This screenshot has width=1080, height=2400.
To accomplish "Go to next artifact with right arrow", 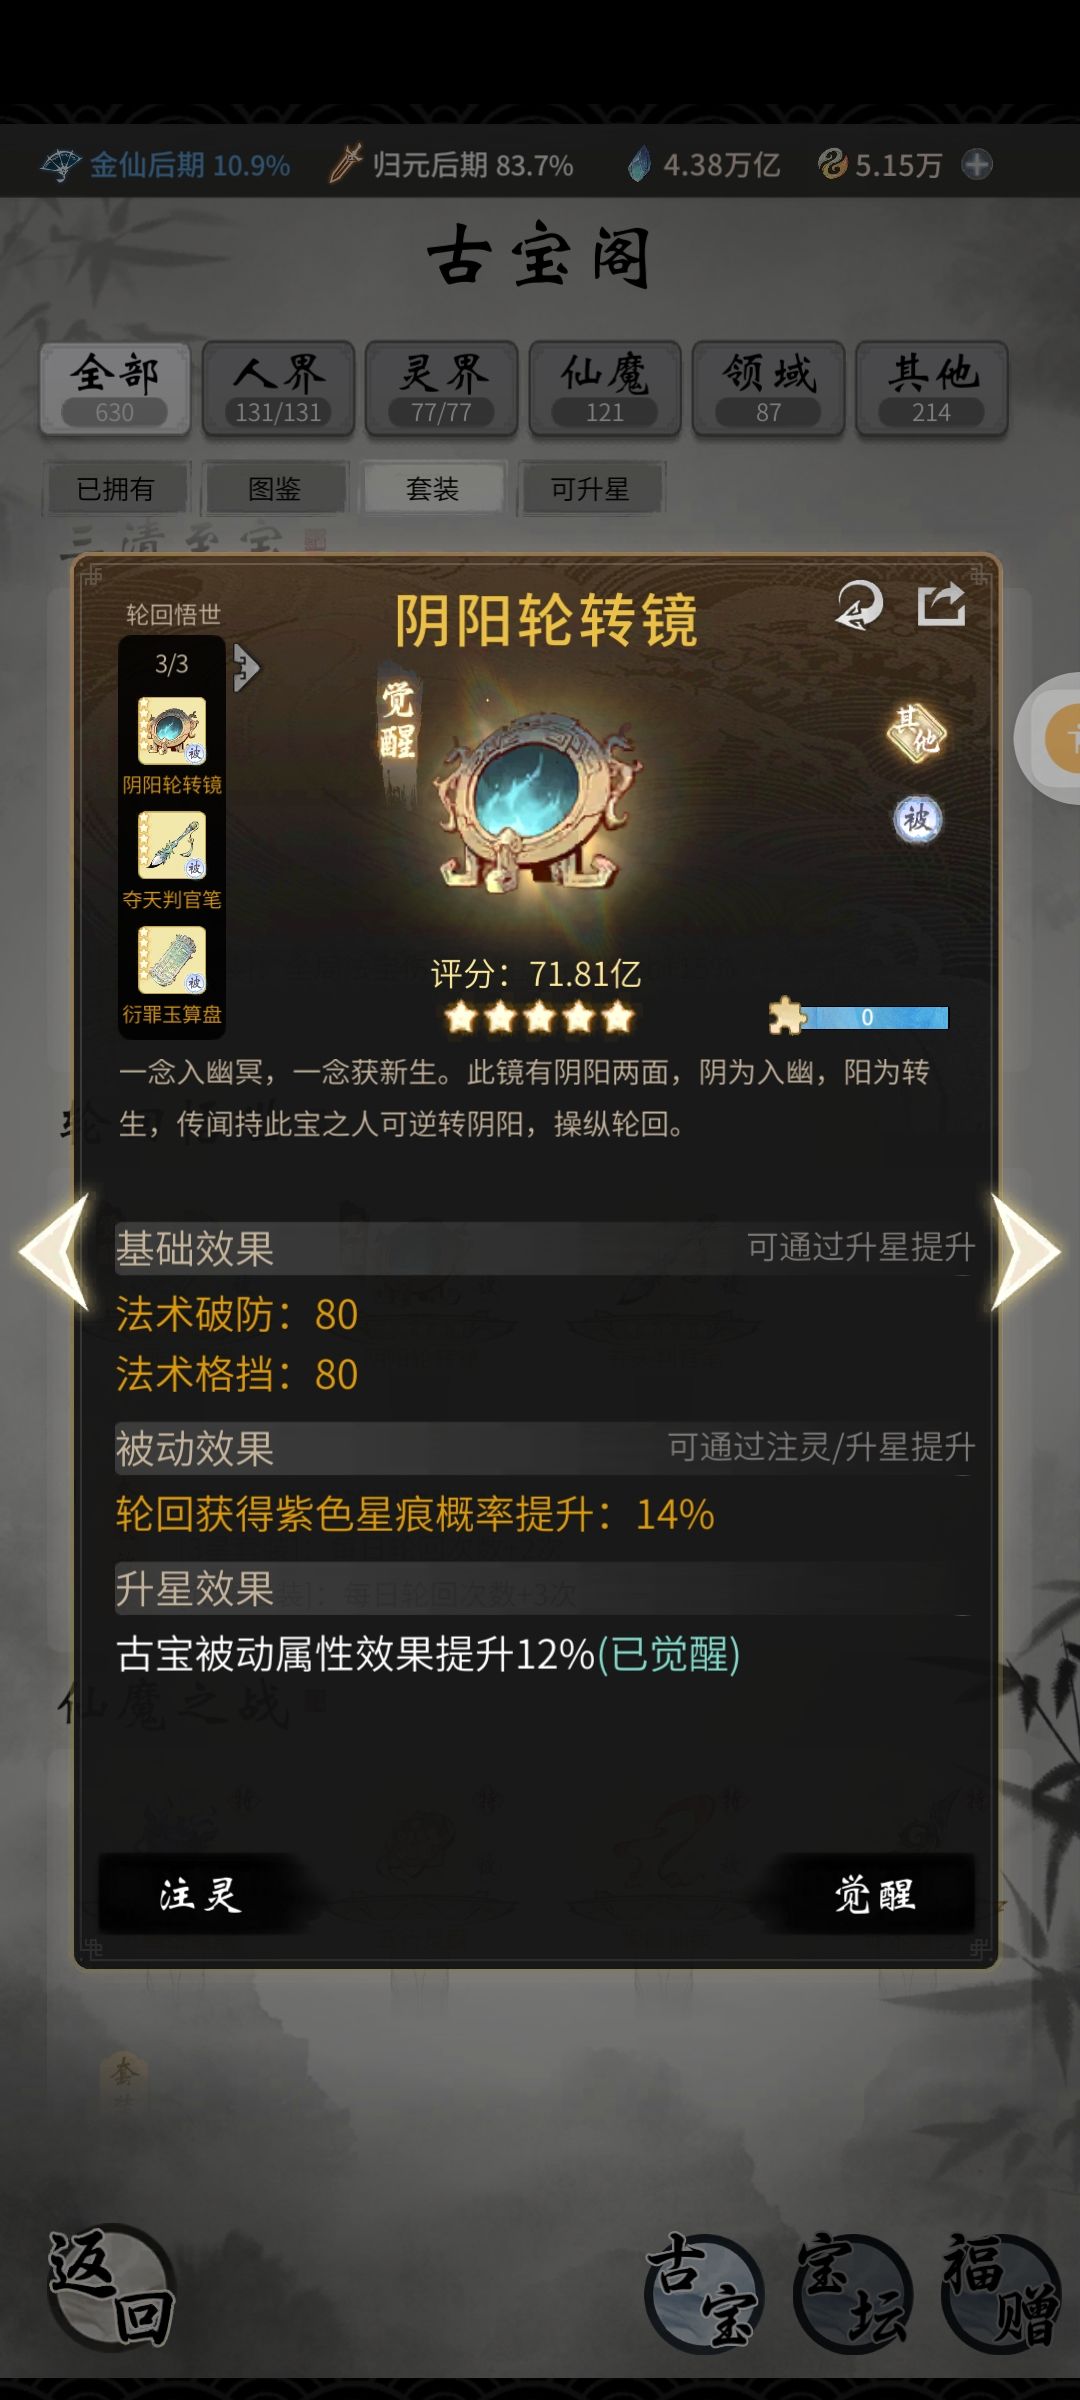I will 1025,1252.
